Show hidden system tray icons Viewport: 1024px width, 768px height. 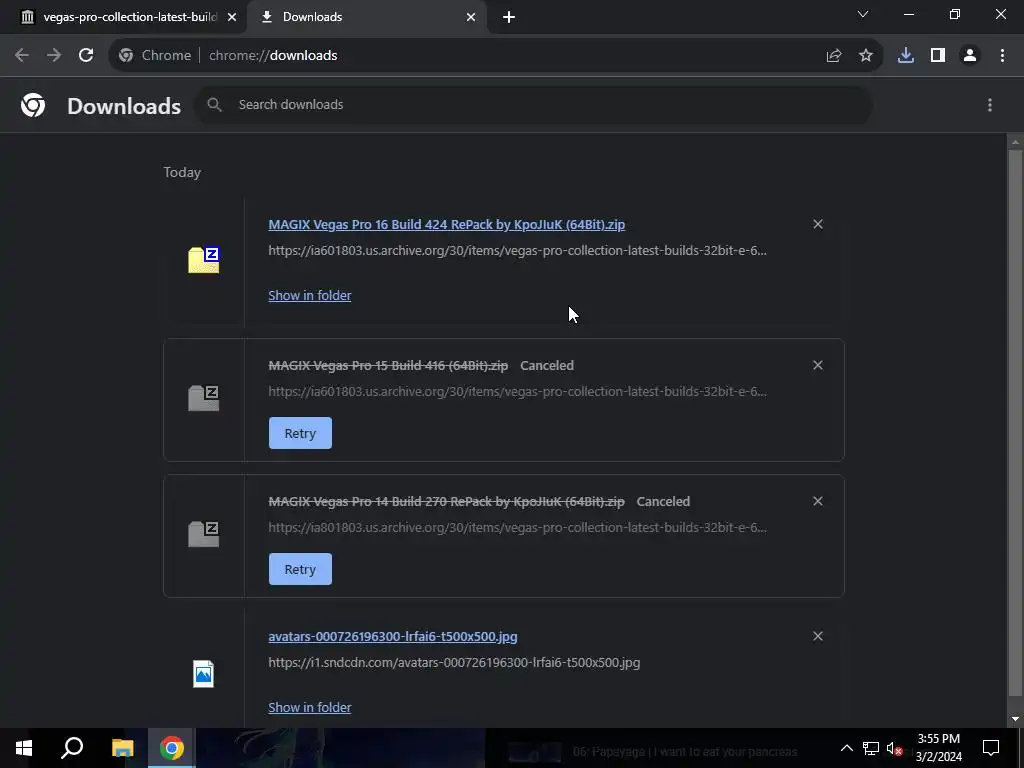pyautogui.click(x=846, y=748)
